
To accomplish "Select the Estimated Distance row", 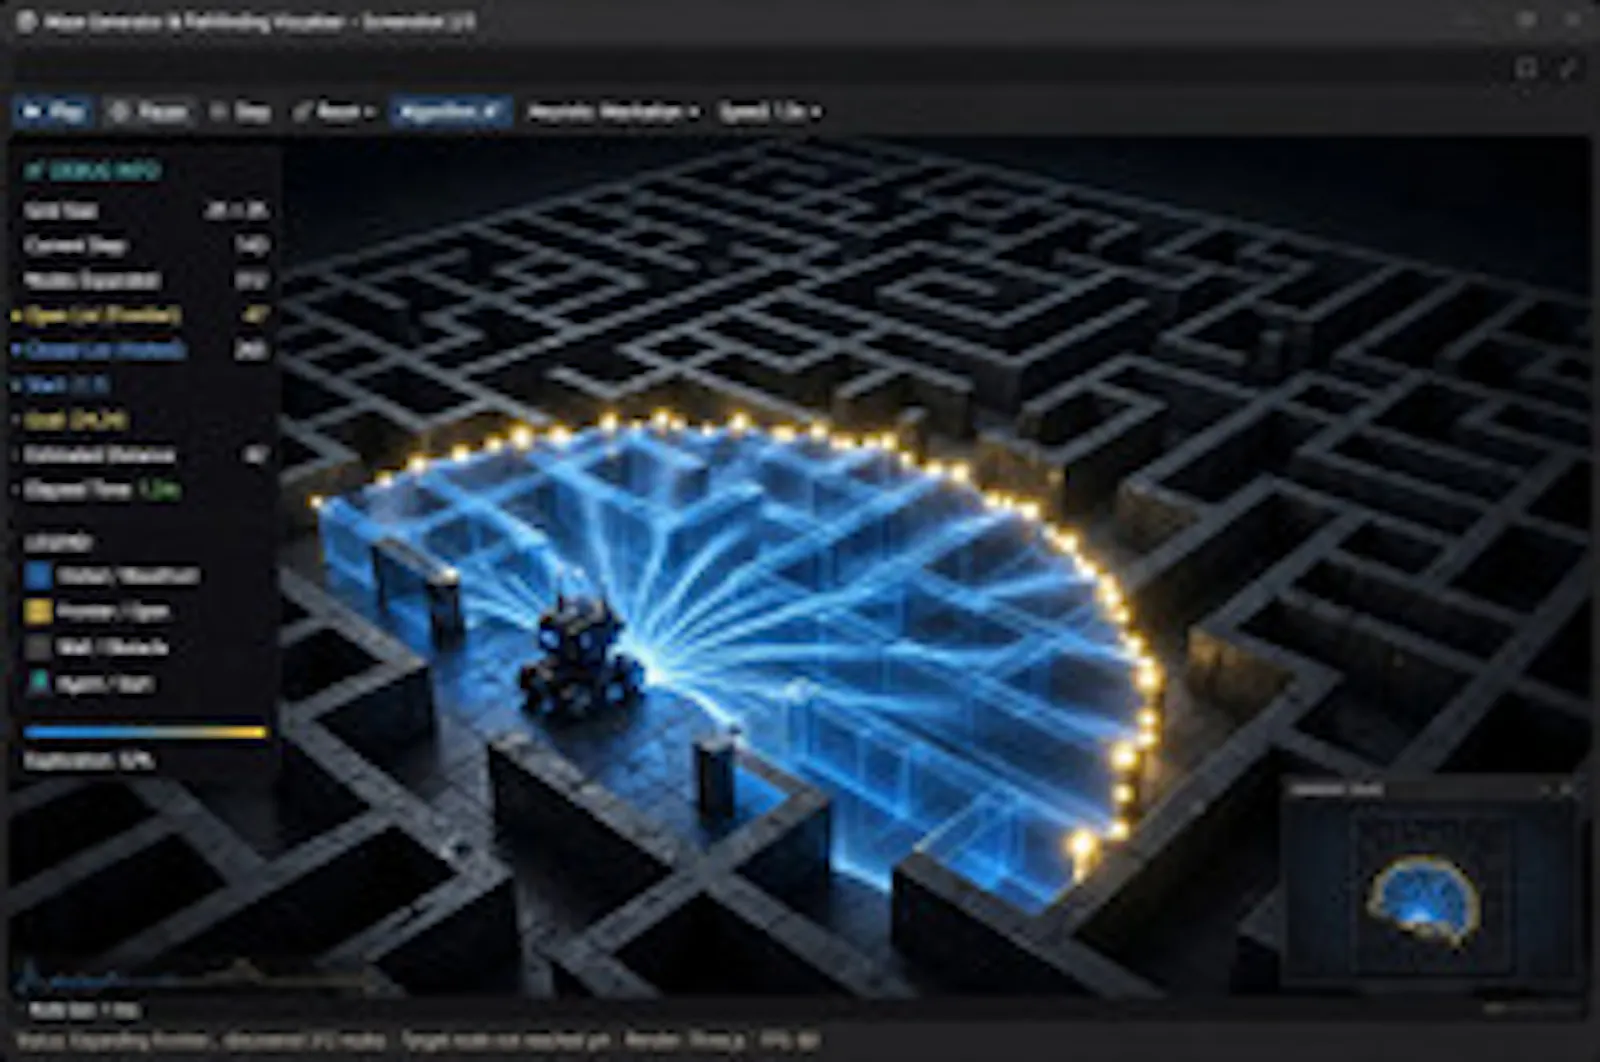I will tap(141, 455).
